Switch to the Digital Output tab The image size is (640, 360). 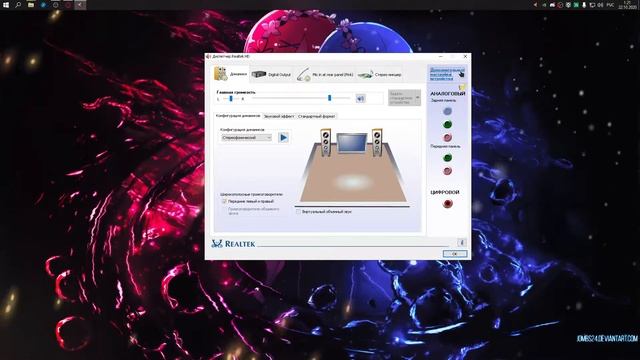pyautogui.click(x=271, y=74)
